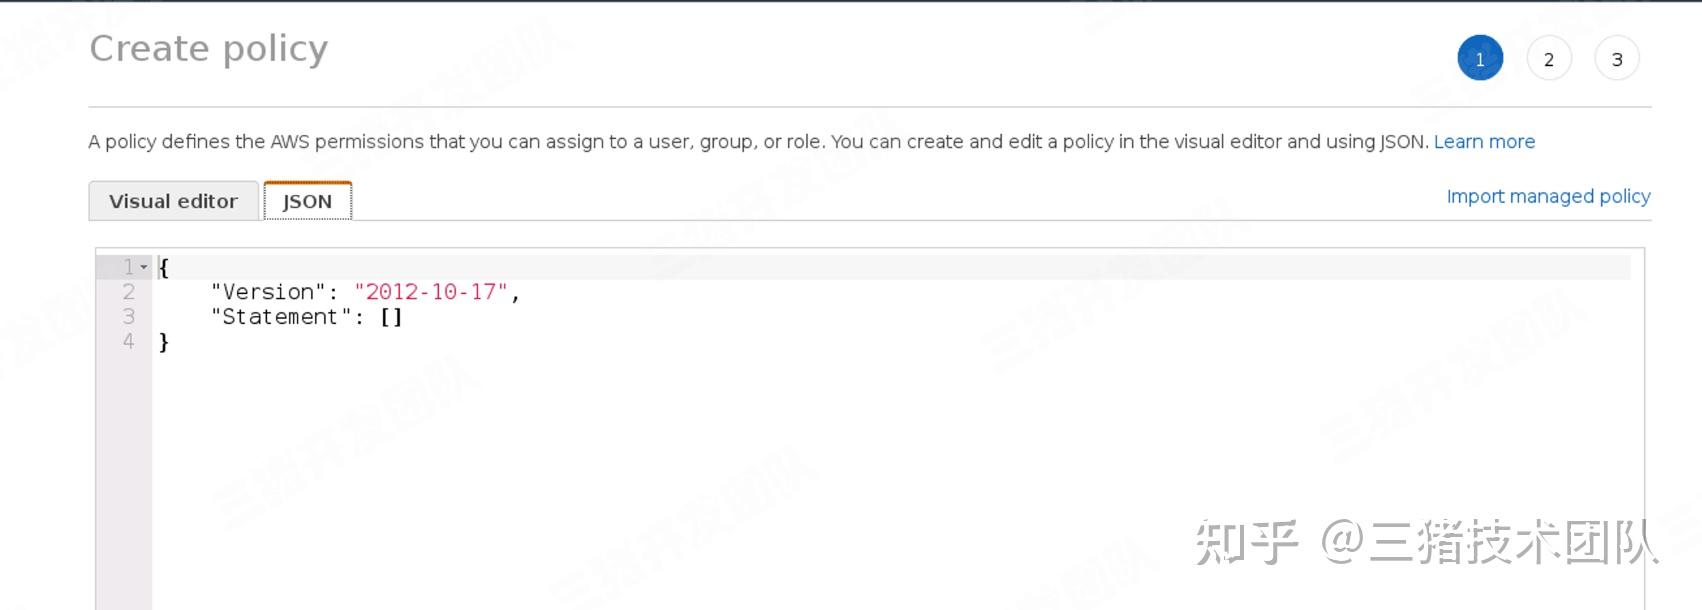This screenshot has width=1702, height=610.
Task: Collapse the JSON block on line 1
Action: pyautogui.click(x=144, y=267)
